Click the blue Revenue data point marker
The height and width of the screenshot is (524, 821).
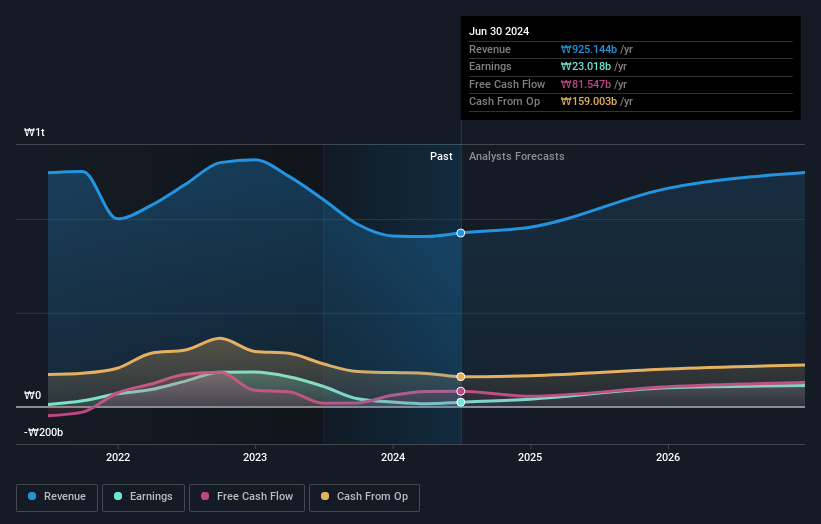point(461,233)
